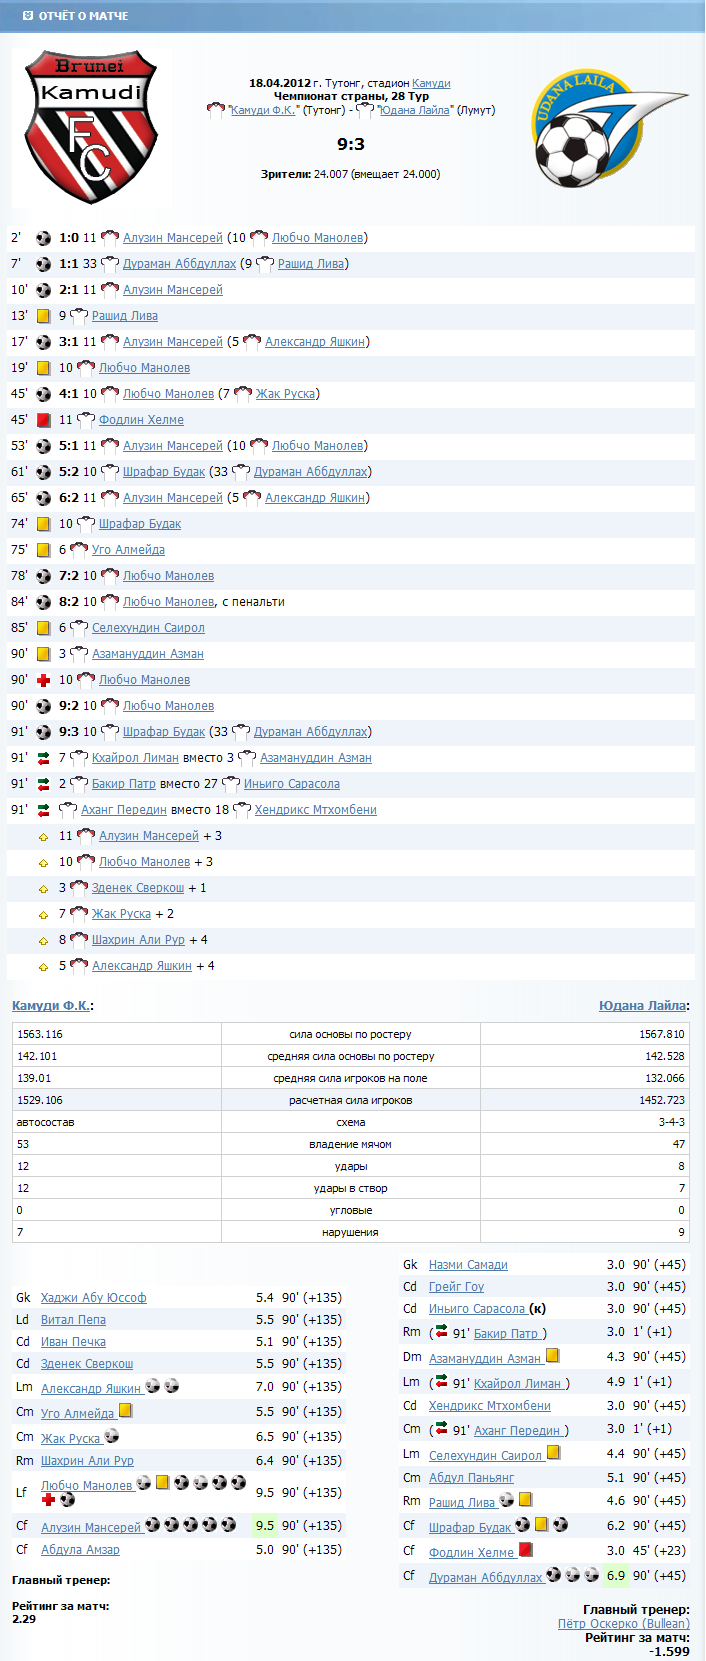Open the Камуди stadium link

coord(431,83)
